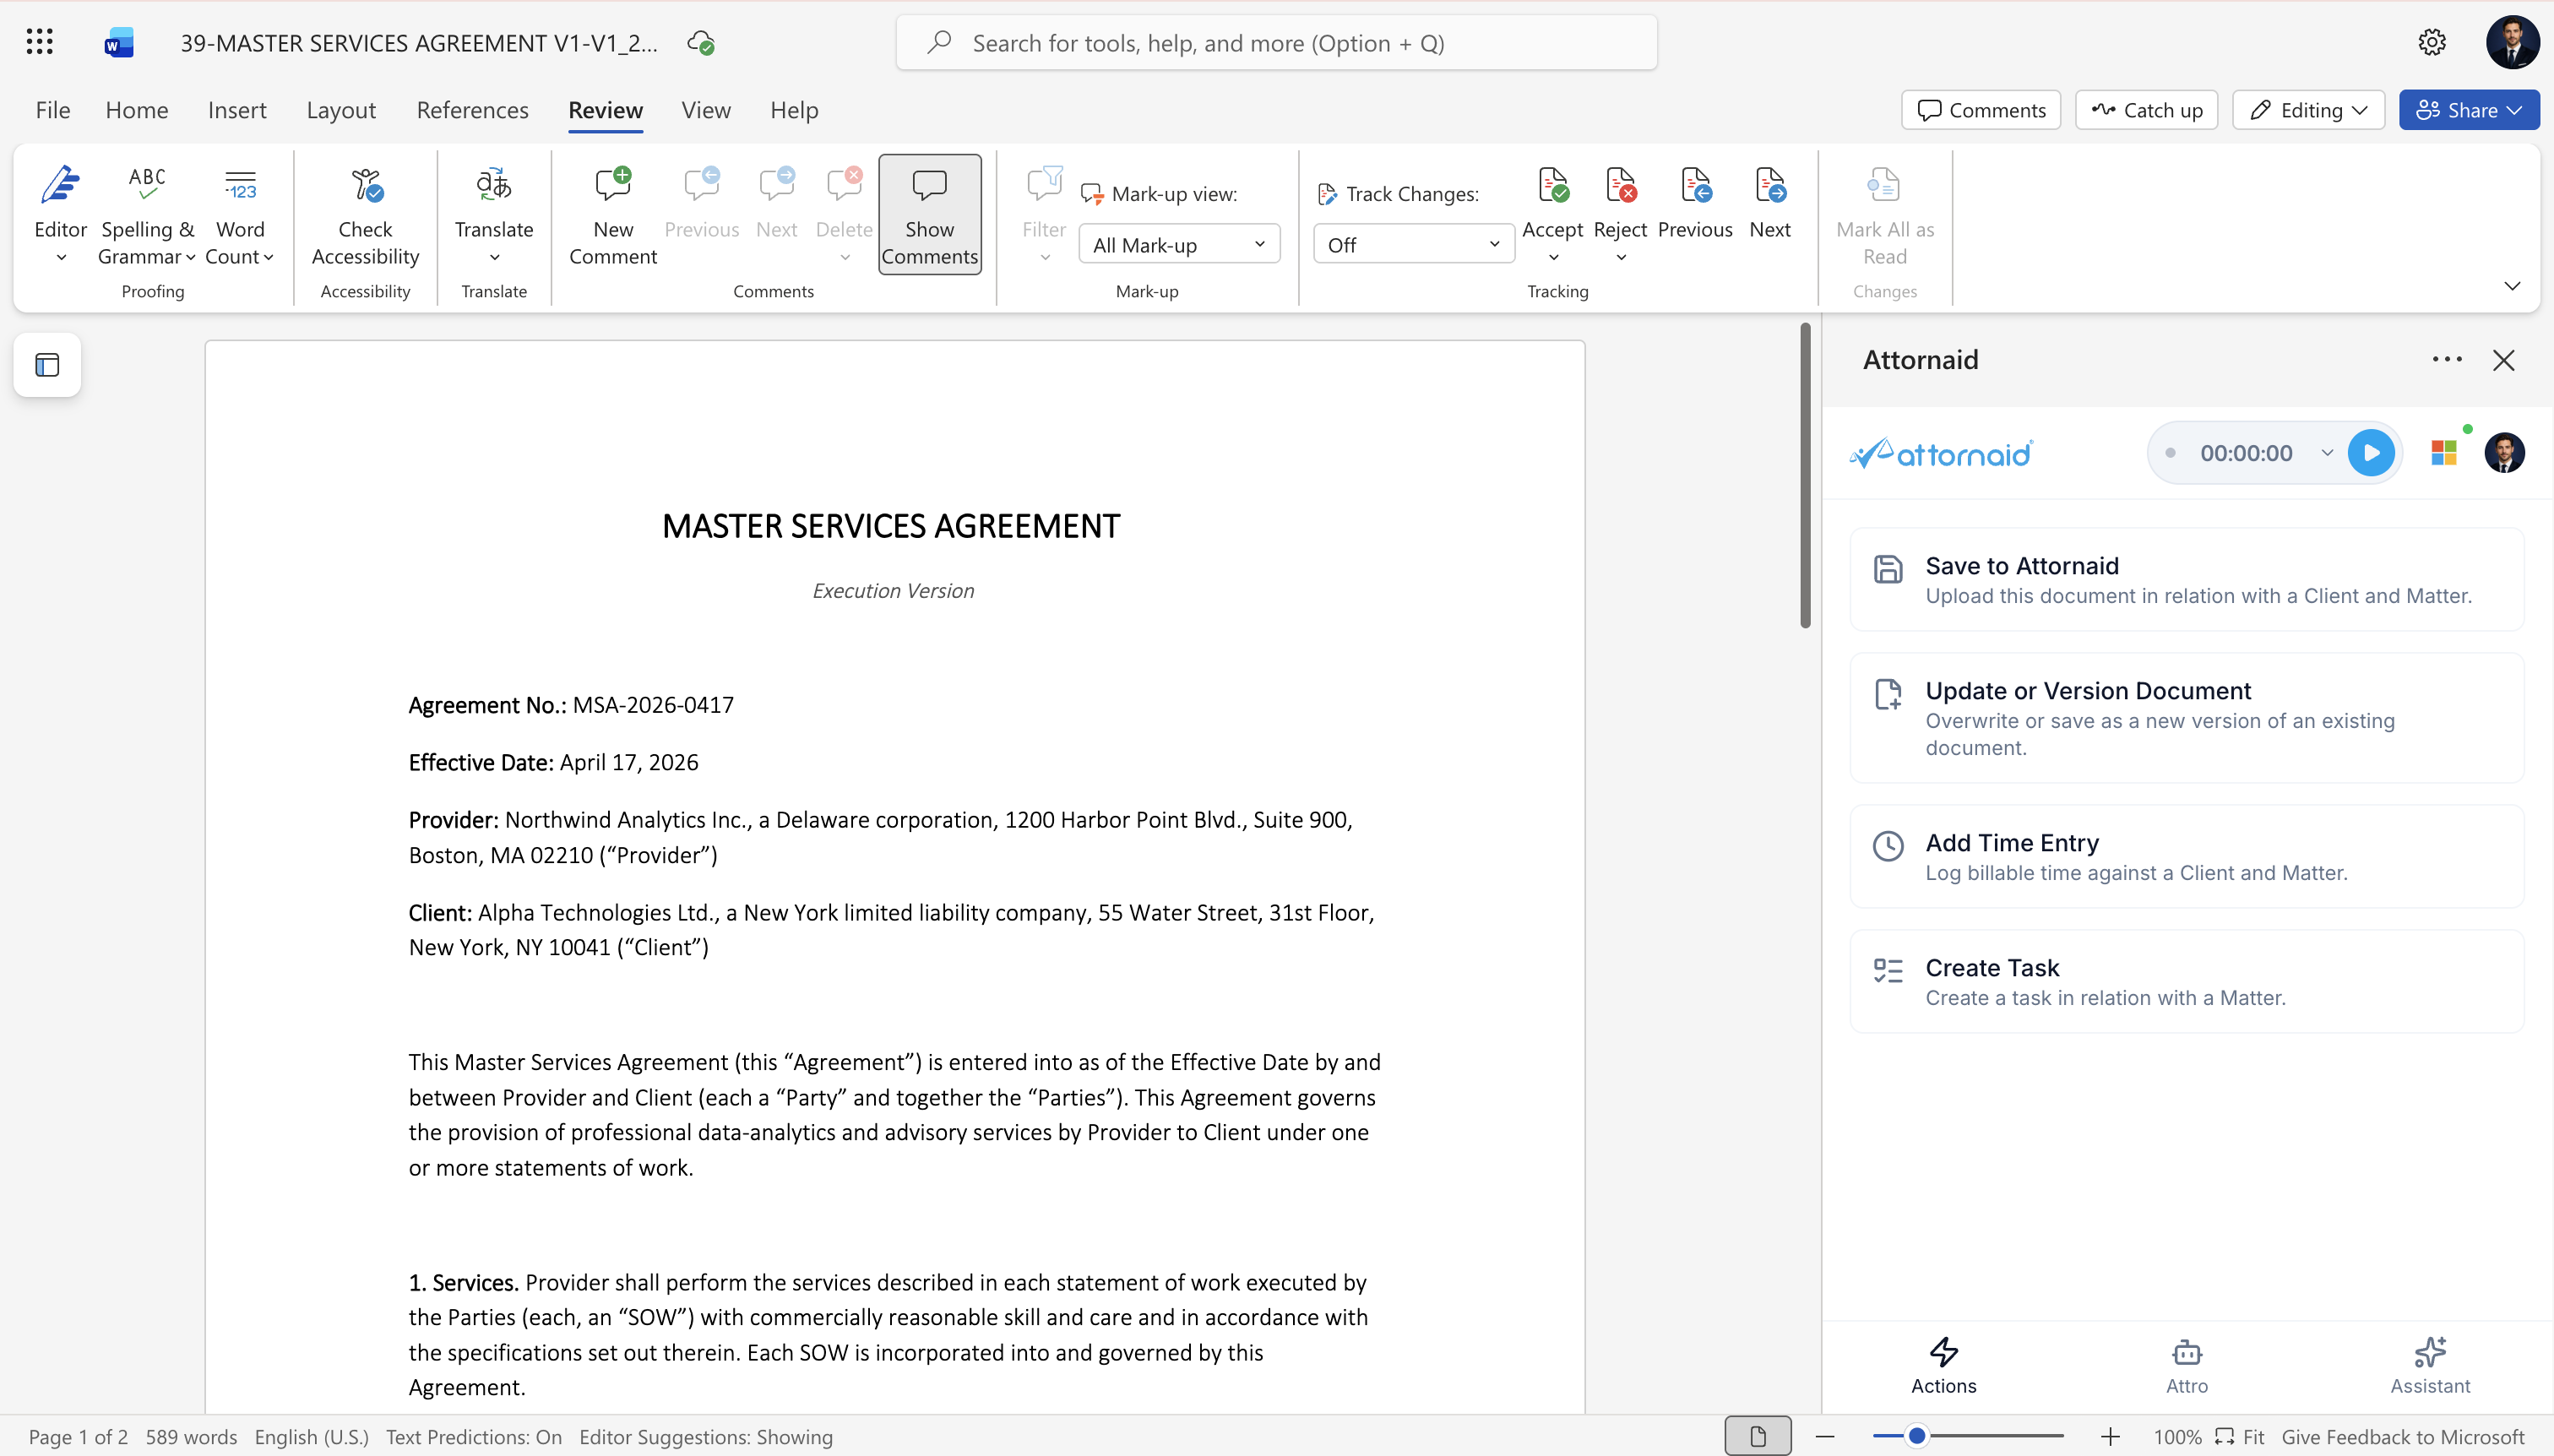Open the References ribbon tab
This screenshot has height=1456, width=2554.
[472, 110]
